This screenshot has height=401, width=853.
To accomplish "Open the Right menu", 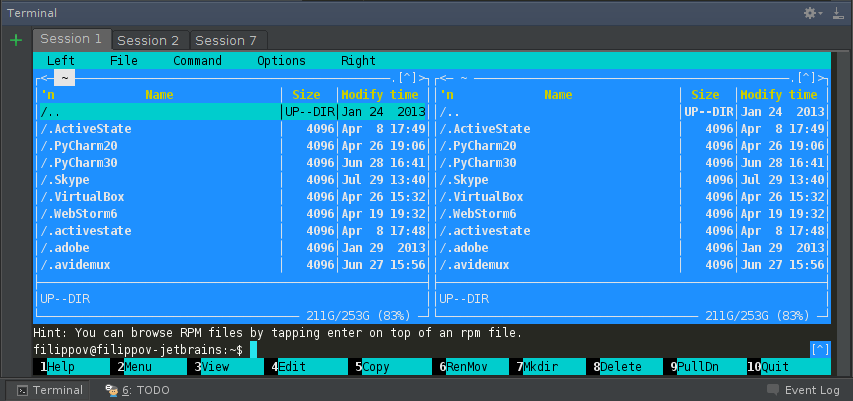I will point(358,61).
